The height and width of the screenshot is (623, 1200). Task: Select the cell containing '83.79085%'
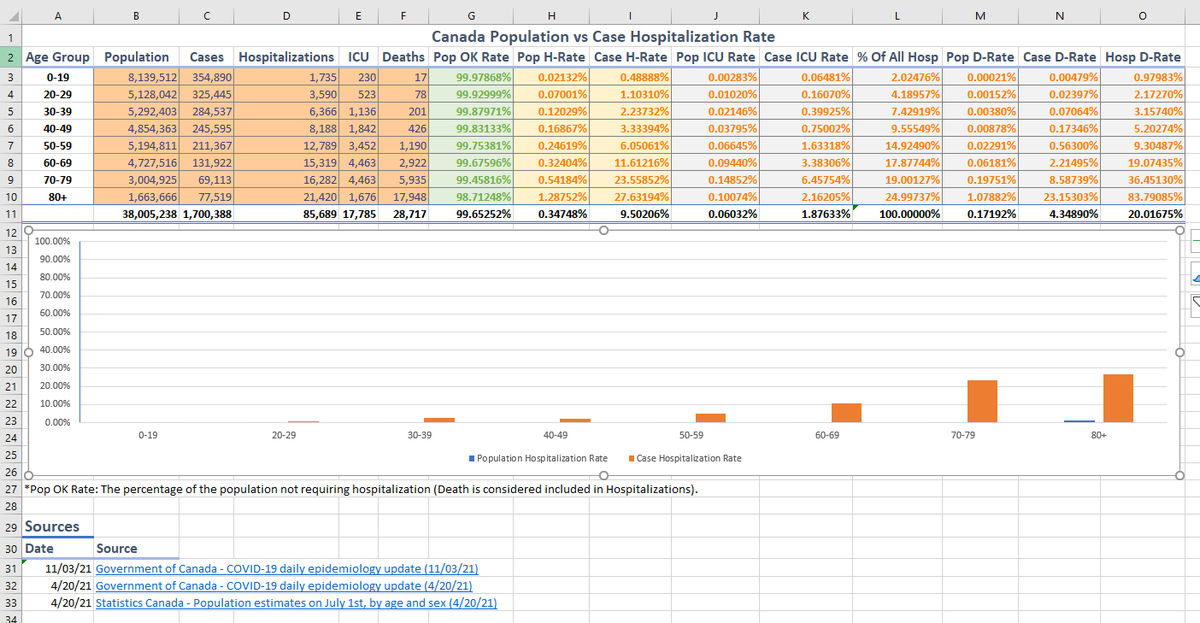(x=1142, y=197)
